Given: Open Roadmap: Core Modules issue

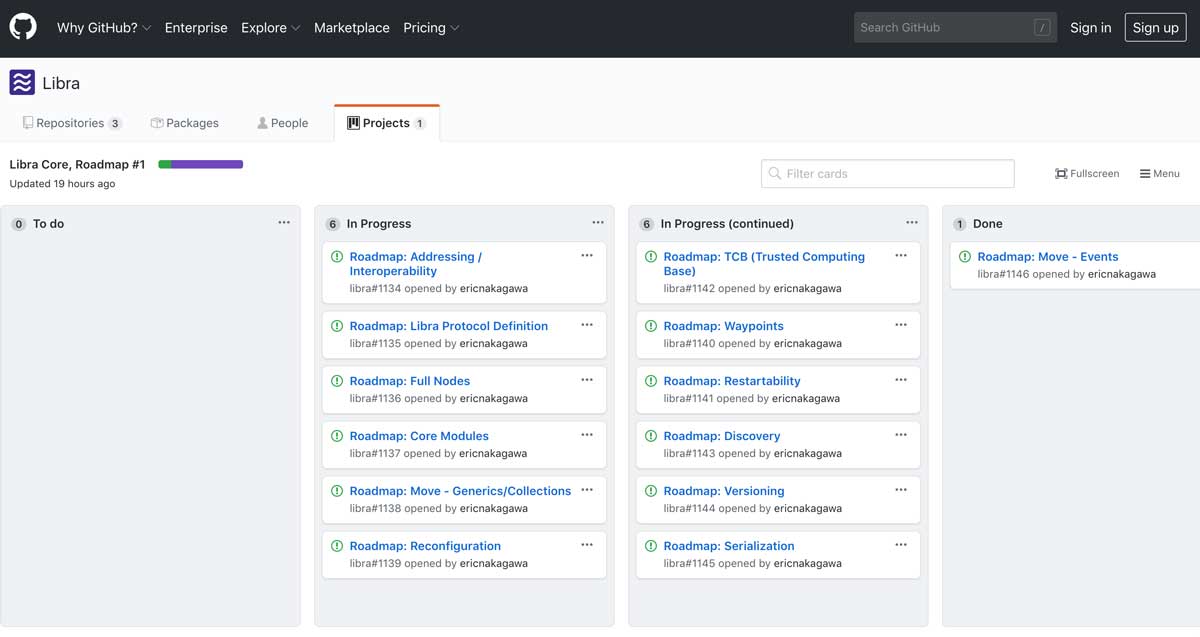Looking at the screenshot, I should tap(419, 436).
